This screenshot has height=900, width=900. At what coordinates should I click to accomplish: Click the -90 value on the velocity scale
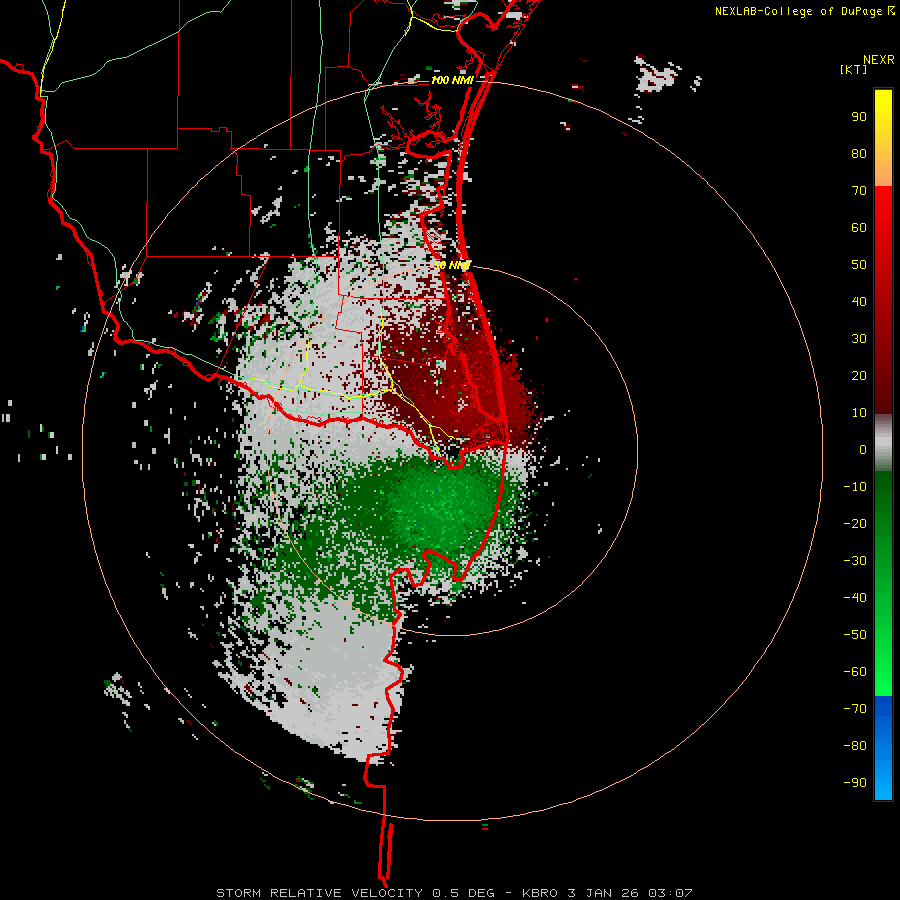(x=855, y=782)
